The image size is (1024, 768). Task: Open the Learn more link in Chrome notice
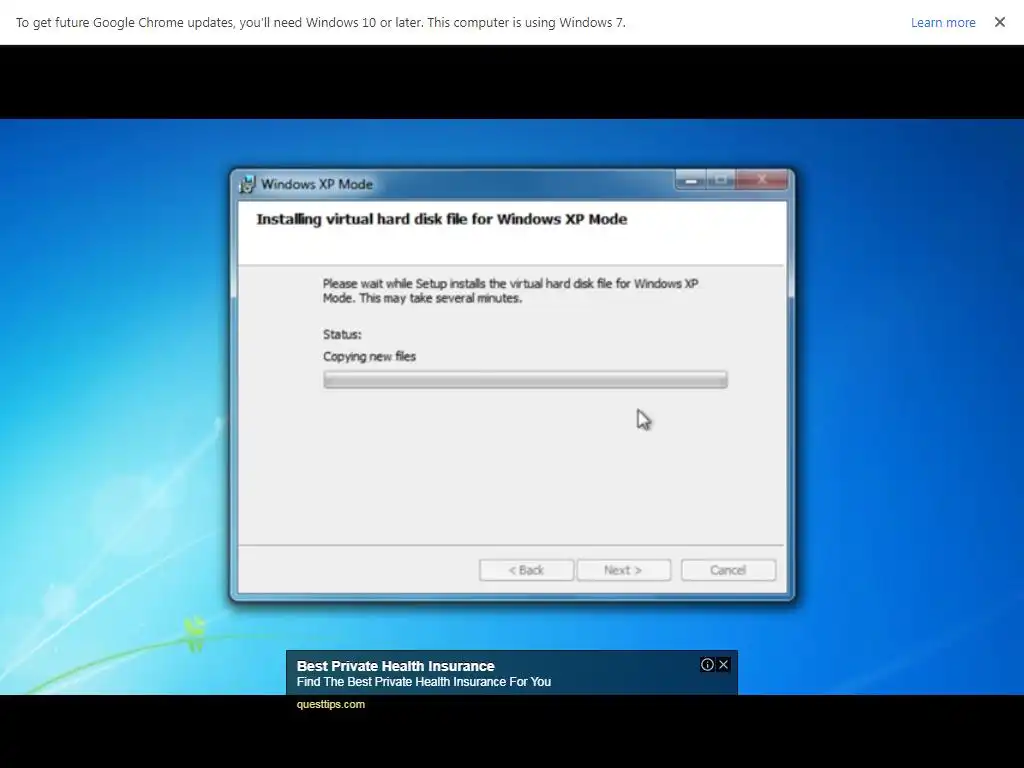942,23
